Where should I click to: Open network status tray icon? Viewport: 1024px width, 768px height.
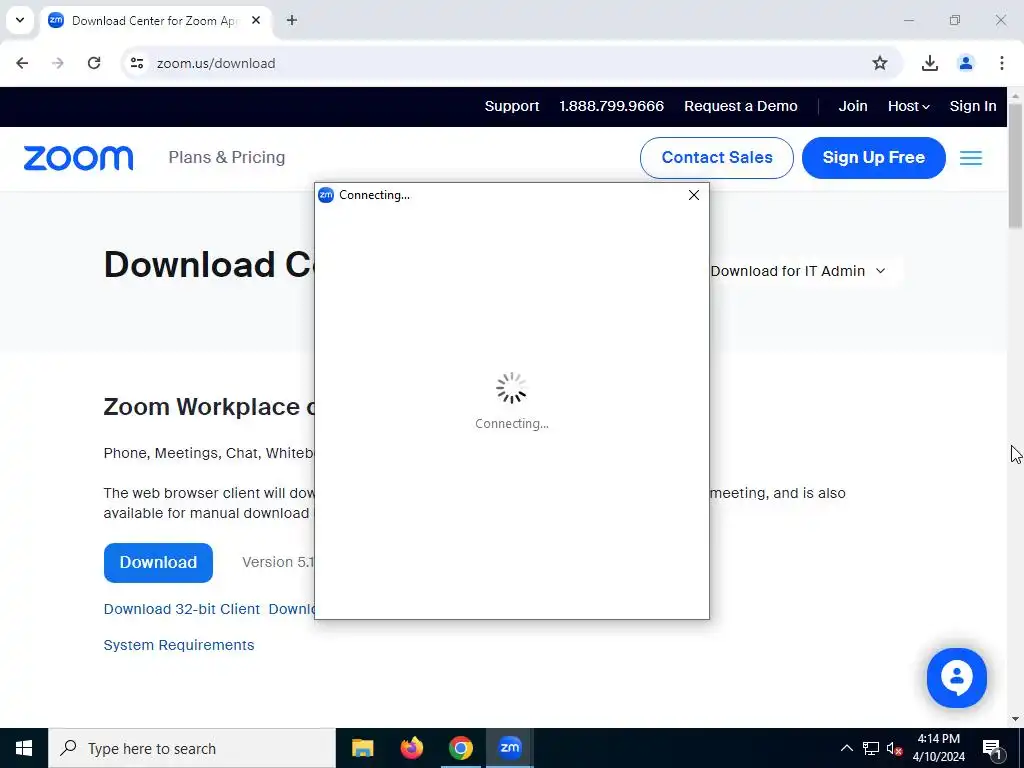871,748
